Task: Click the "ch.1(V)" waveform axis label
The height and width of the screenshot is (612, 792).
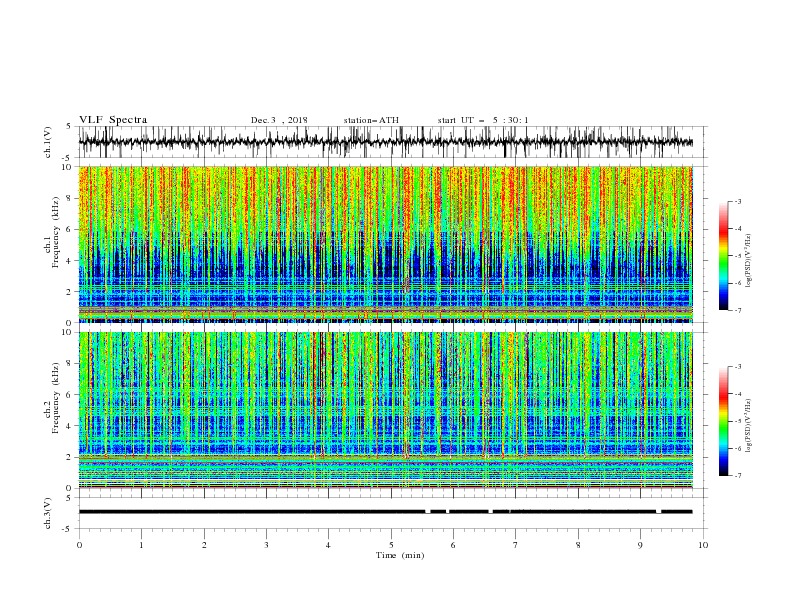Action: tap(48, 142)
